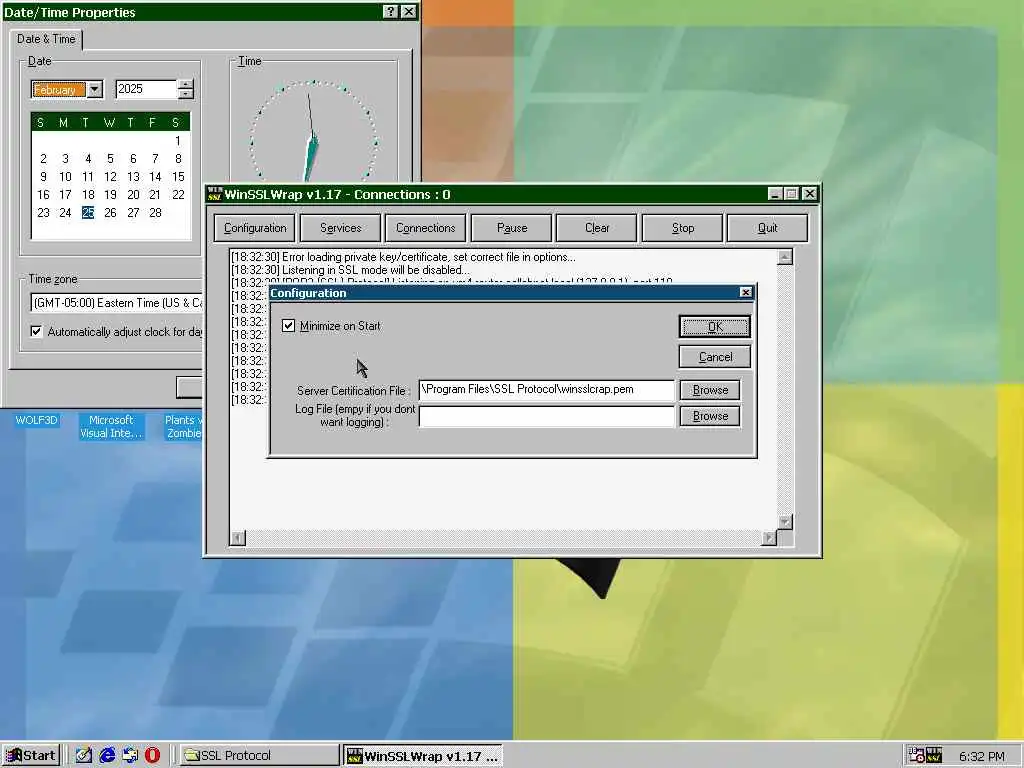Open the Eastern Time zone dropdown
The height and width of the screenshot is (768, 1024).
coord(117,303)
